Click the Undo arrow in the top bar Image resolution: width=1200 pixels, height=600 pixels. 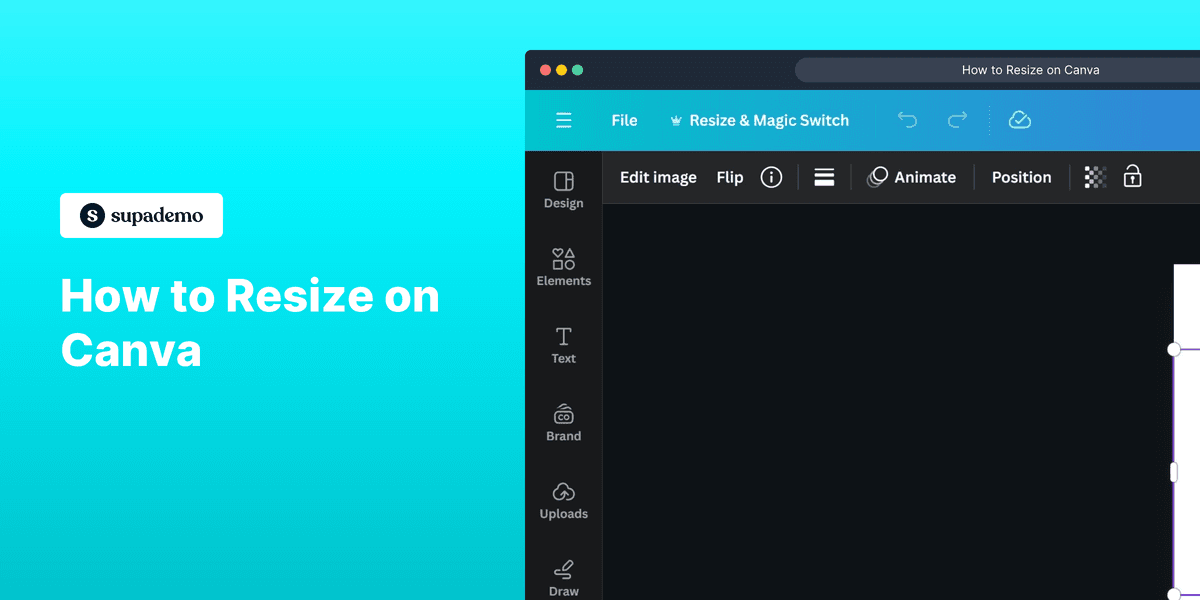click(907, 119)
